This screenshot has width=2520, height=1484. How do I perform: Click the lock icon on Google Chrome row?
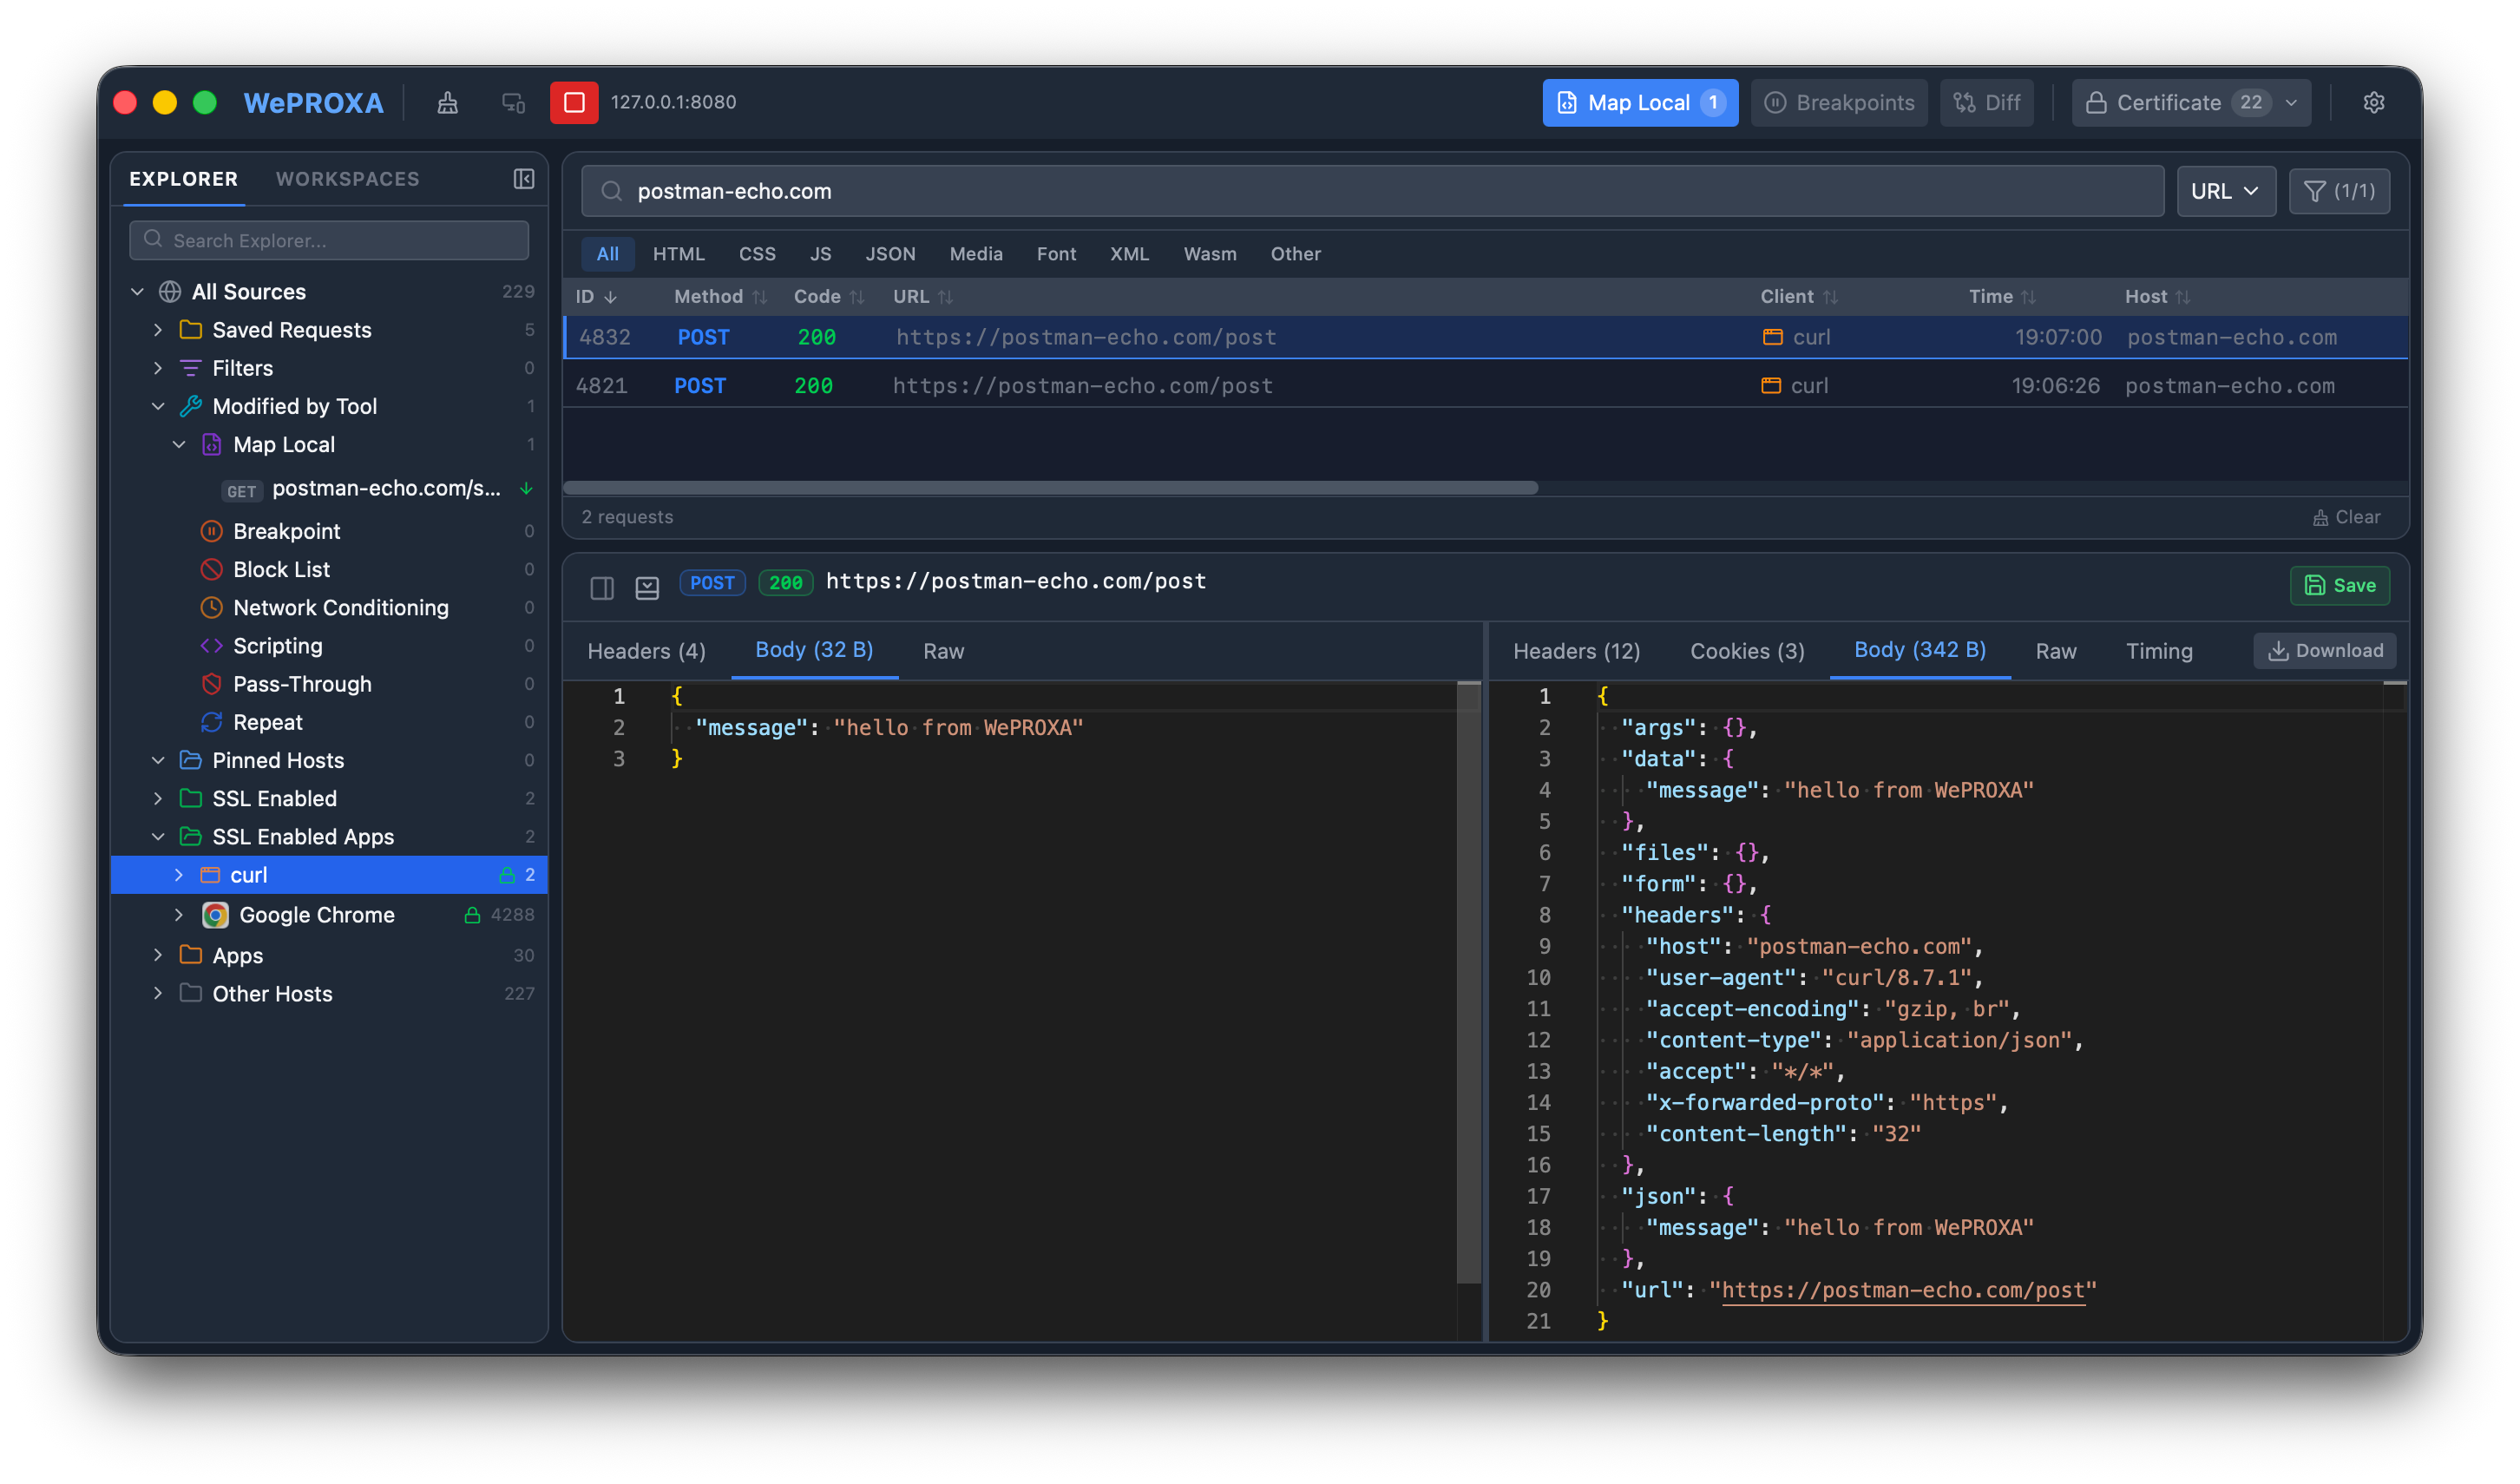[472, 915]
